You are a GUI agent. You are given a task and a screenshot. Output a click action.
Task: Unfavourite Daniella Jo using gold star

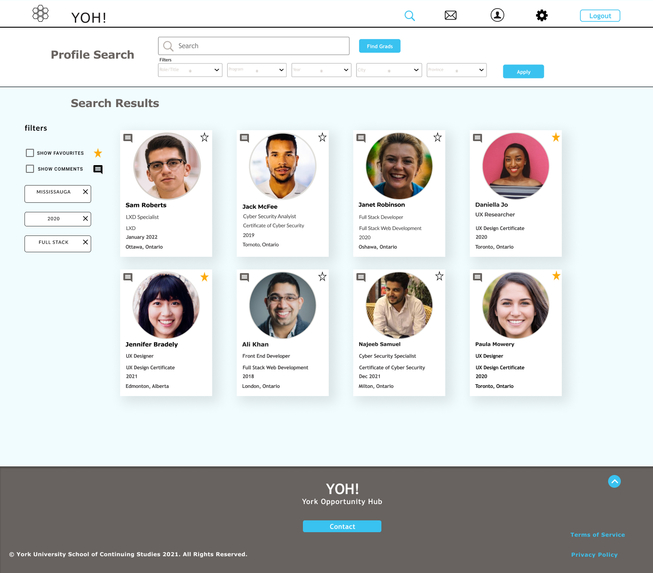(556, 137)
